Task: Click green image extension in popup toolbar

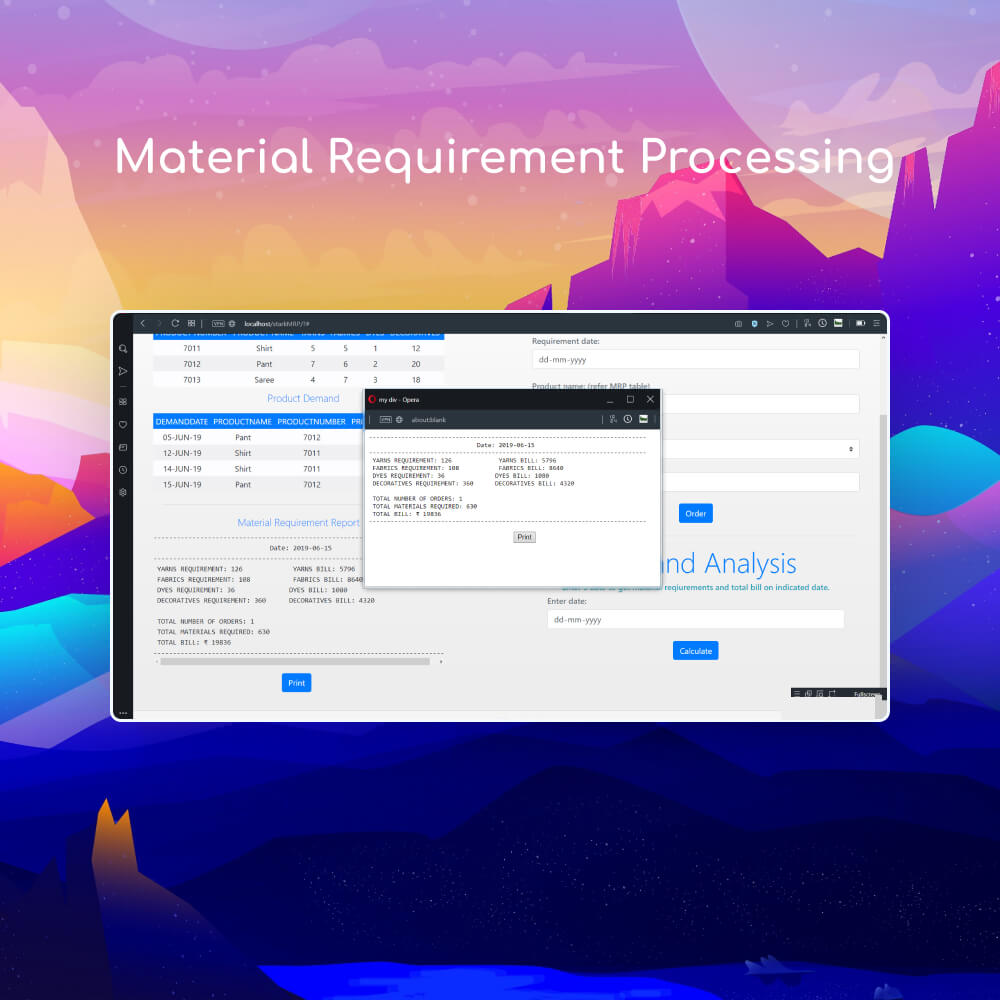Action: tap(643, 419)
